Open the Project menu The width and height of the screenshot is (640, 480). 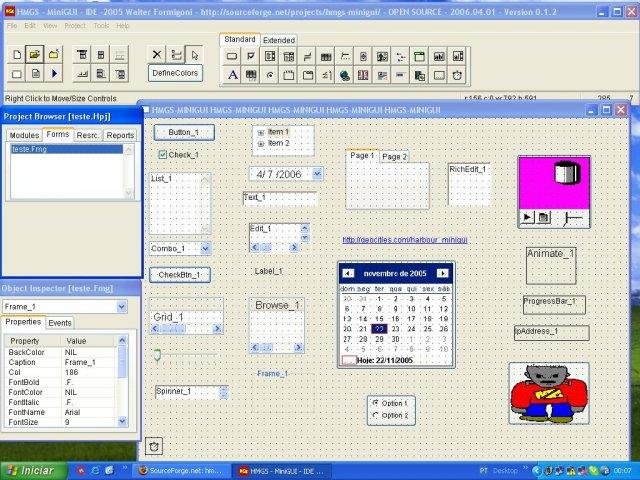(75, 26)
